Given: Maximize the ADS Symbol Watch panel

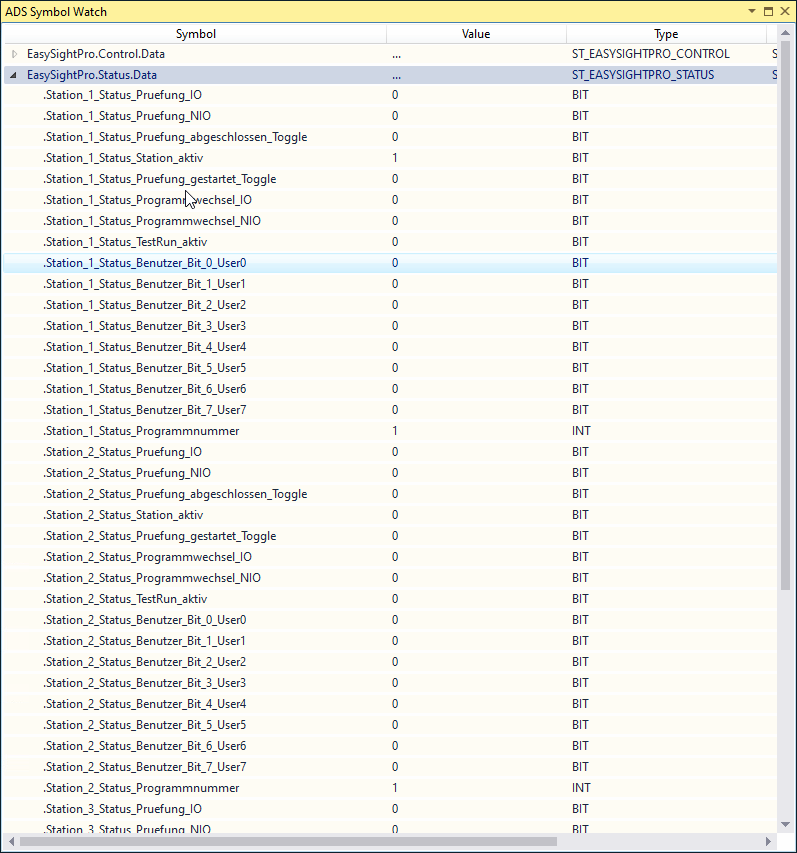Looking at the screenshot, I should point(768,12).
